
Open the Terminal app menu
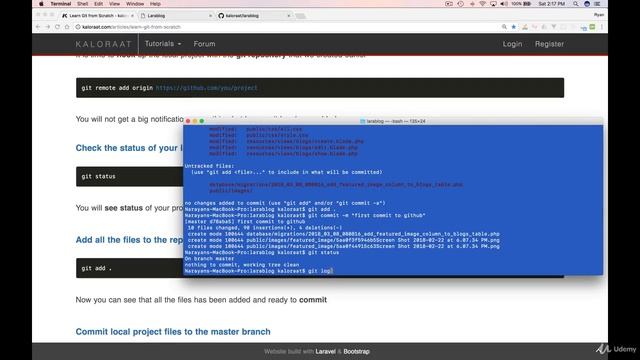click(60, 4)
